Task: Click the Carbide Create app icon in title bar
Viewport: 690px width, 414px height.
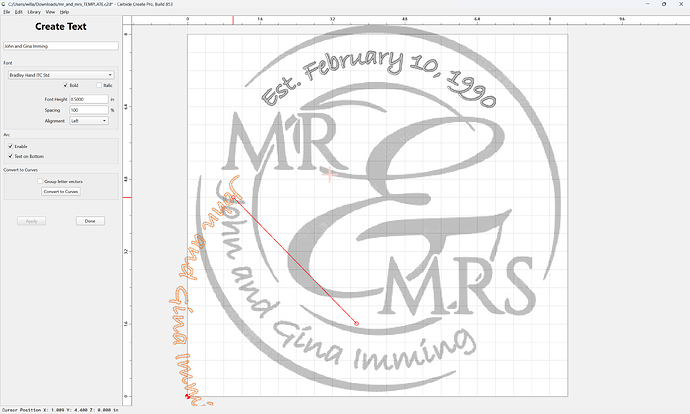Action: (4, 4)
